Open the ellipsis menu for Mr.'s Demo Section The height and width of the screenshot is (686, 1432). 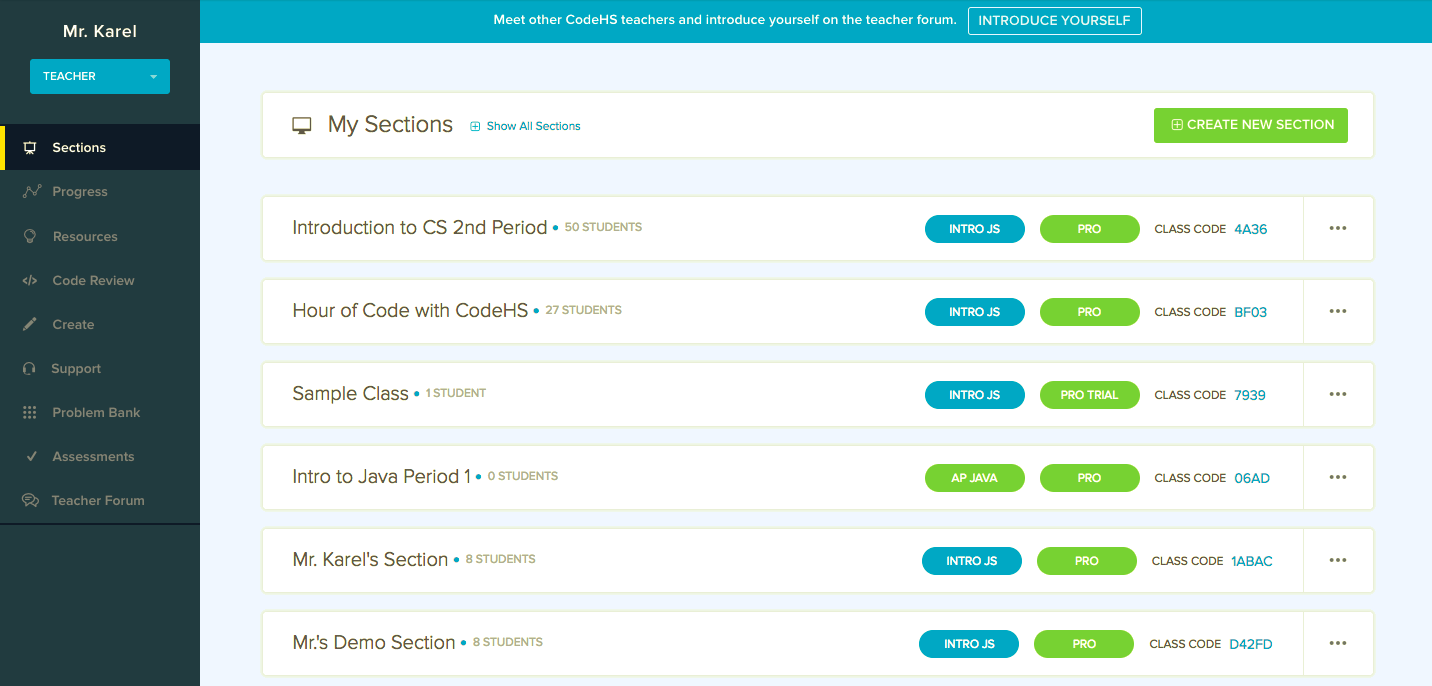pos(1338,643)
